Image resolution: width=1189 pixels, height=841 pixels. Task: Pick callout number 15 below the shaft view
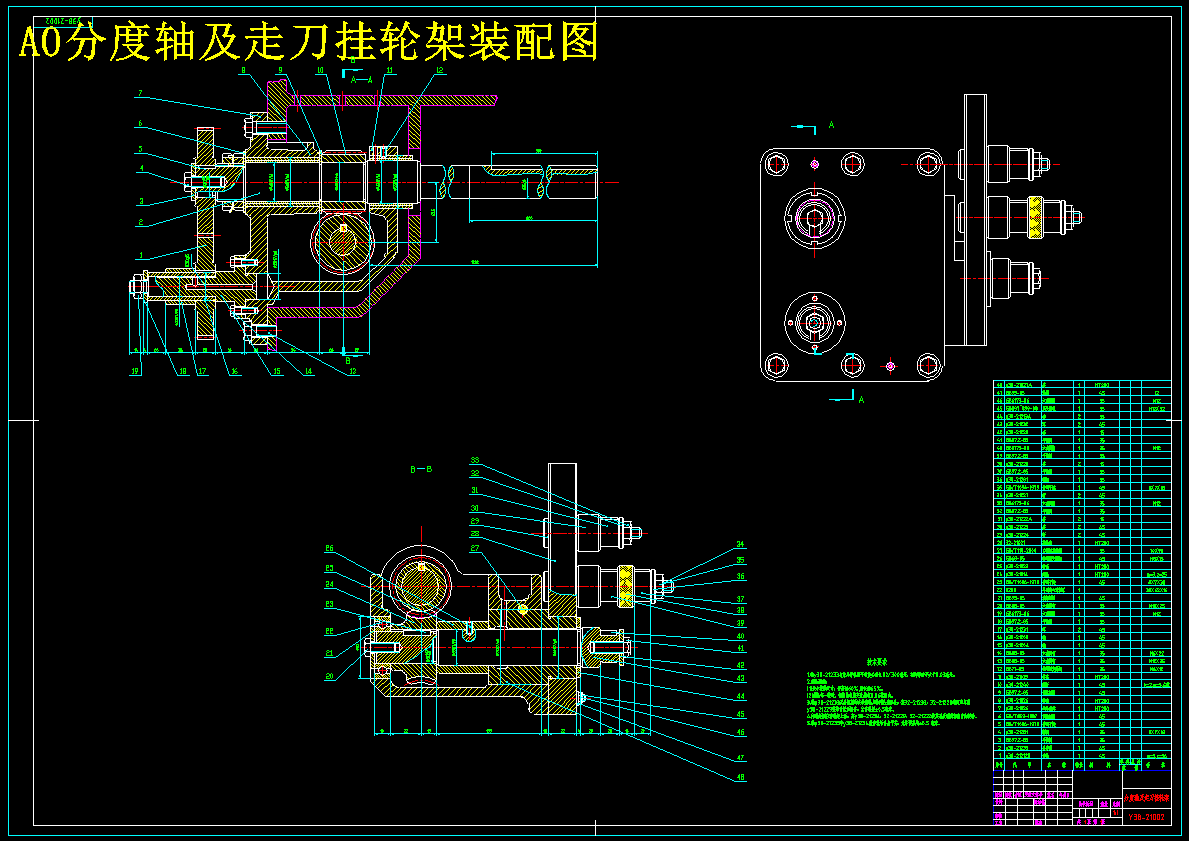pyautogui.click(x=277, y=372)
